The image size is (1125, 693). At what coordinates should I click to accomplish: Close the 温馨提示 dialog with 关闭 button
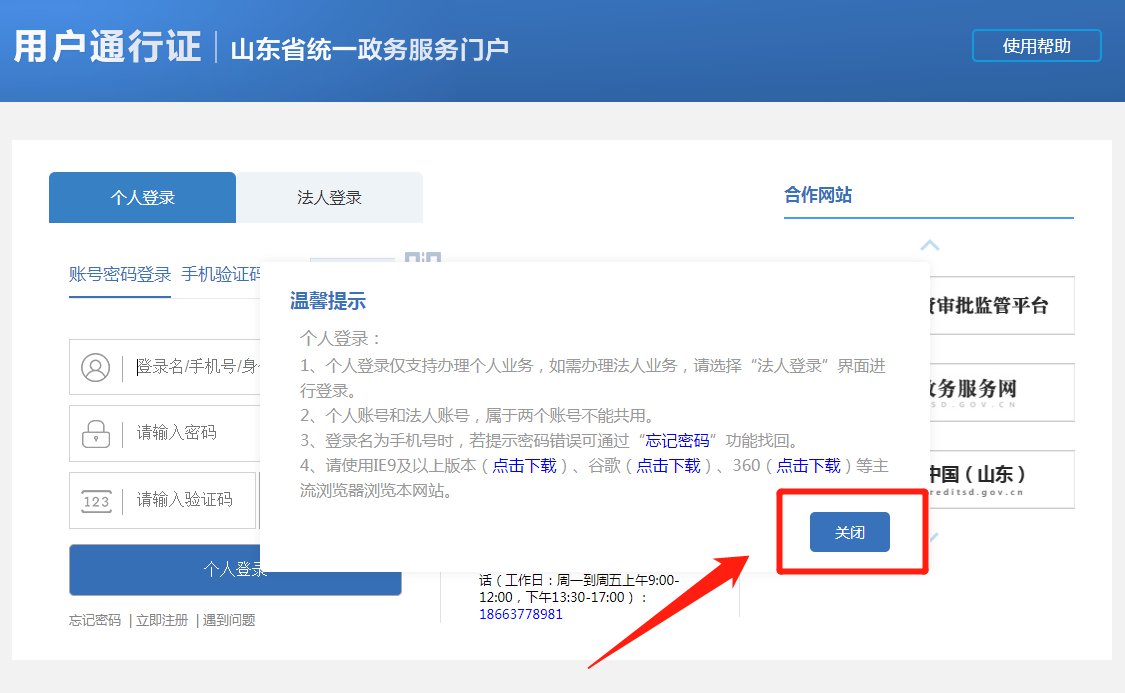click(849, 532)
